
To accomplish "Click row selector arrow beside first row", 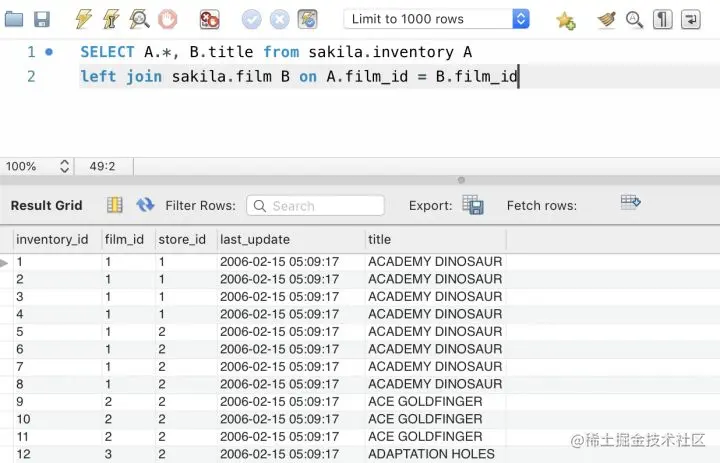I will coord(4,263).
